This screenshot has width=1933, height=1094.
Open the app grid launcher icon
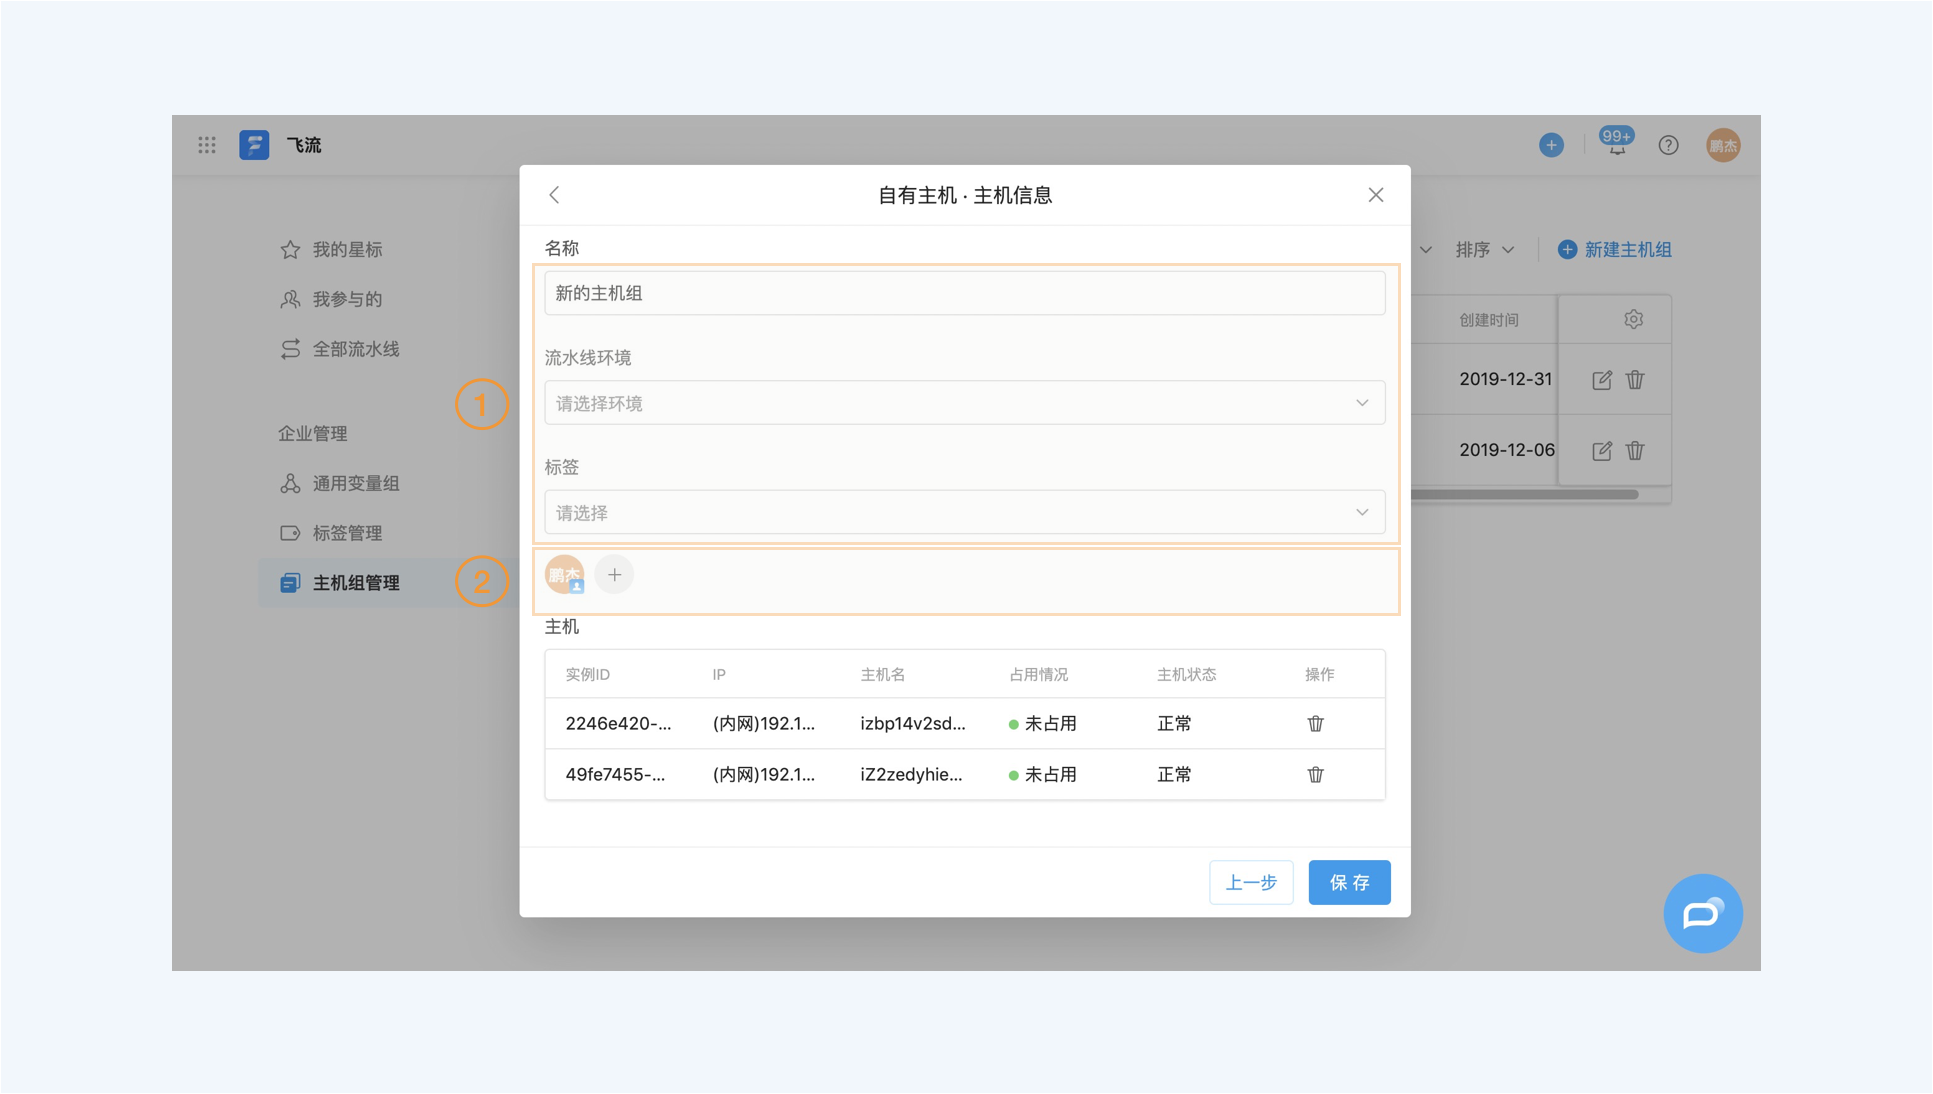[x=207, y=145]
